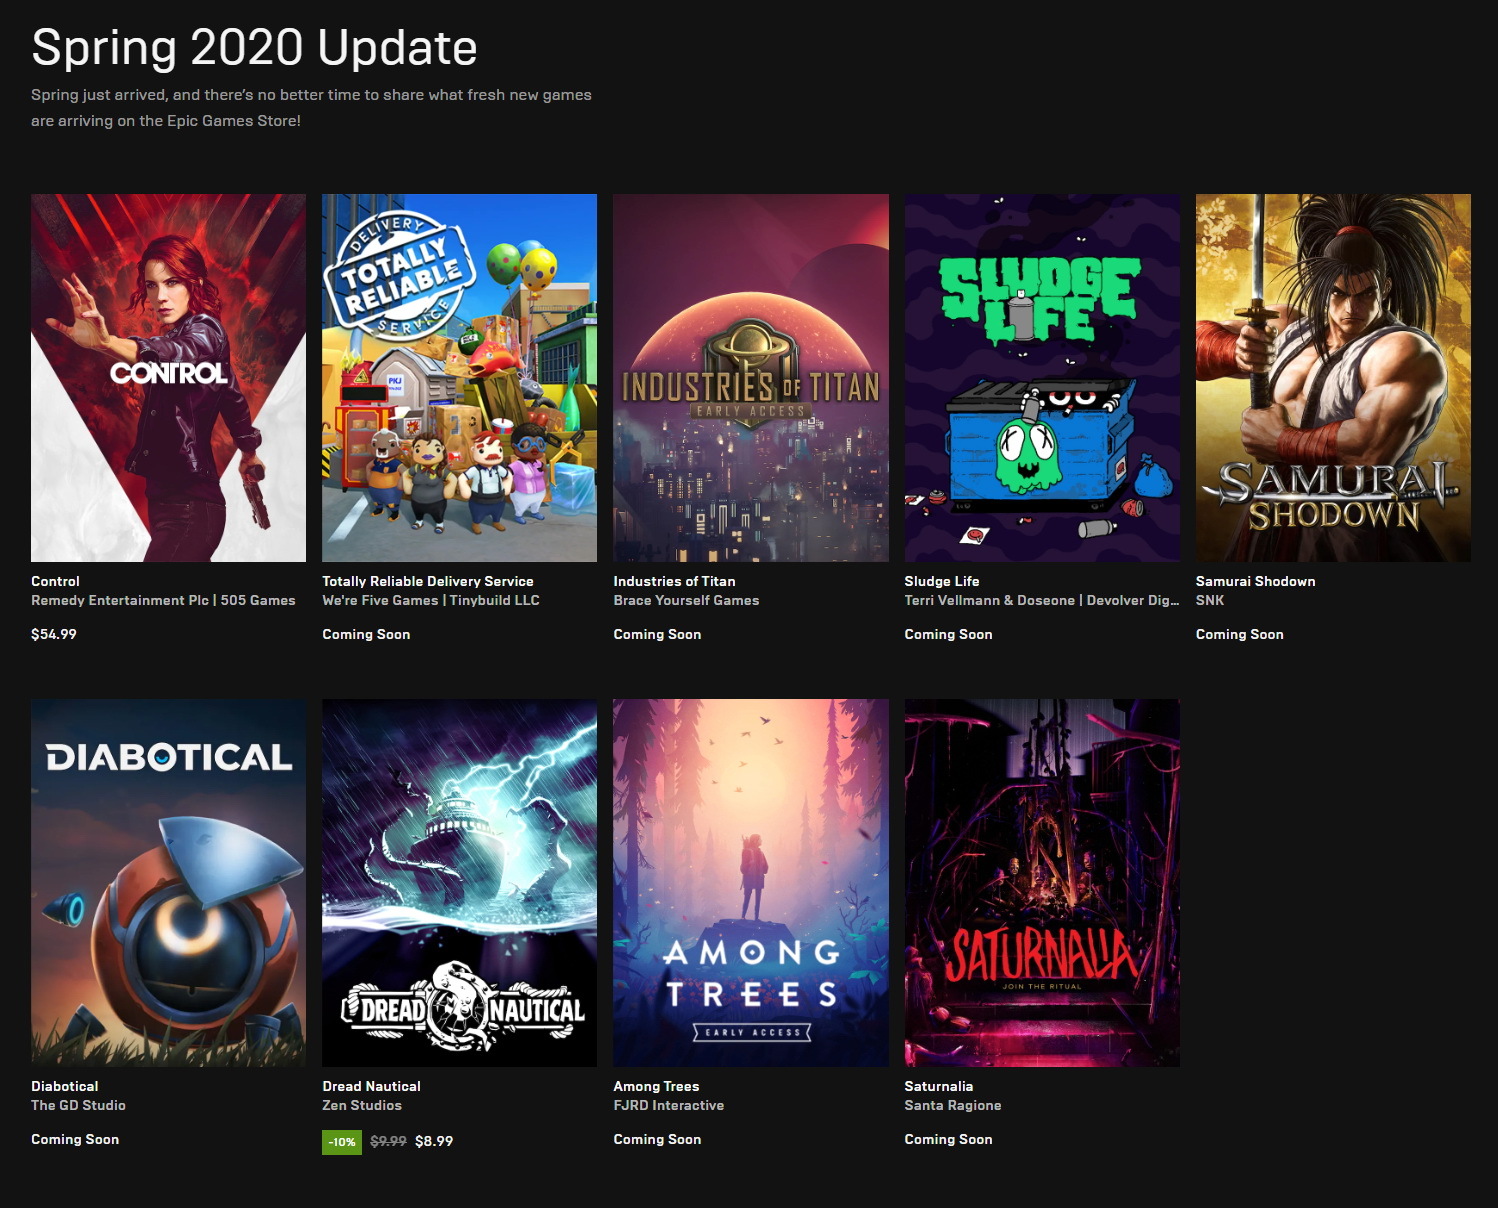Click the Saturnalia cover thumbnail
This screenshot has height=1208, width=1498.
pos(1042,883)
